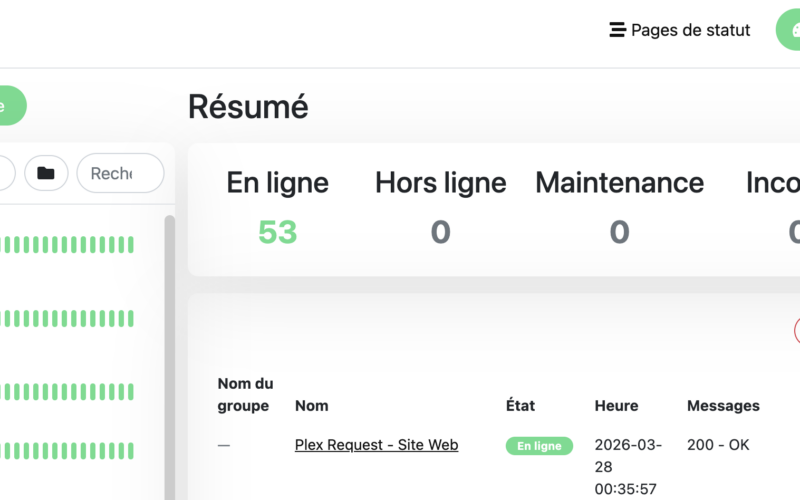Screen dimensions: 800x500
Task: Open Plex Request - Site Web link
Action: (x=377, y=445)
